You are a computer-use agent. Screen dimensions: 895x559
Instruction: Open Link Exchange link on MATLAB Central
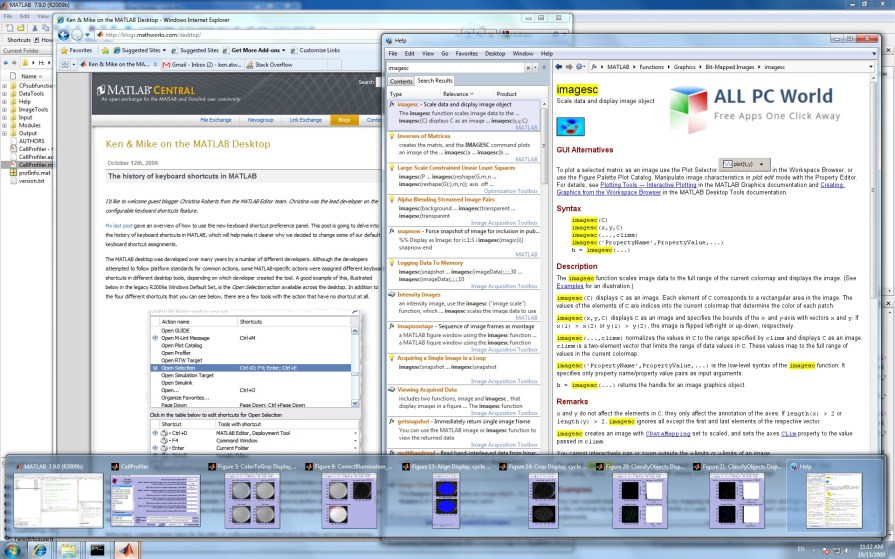pos(305,120)
